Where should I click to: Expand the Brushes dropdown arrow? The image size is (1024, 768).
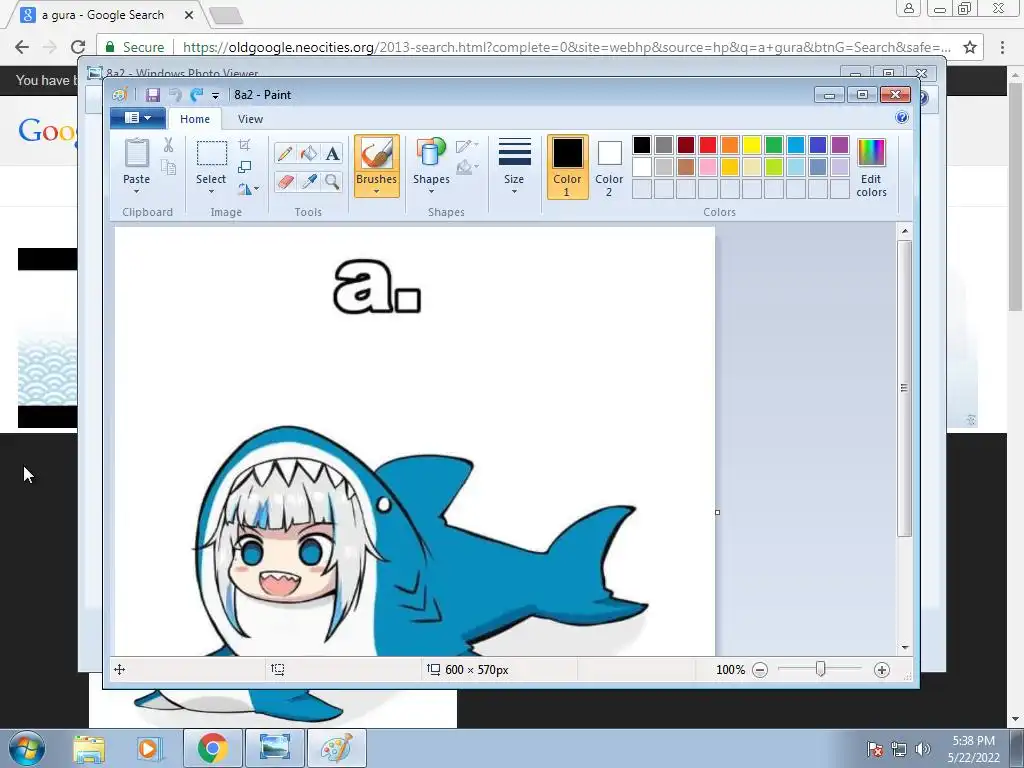[x=376, y=192]
